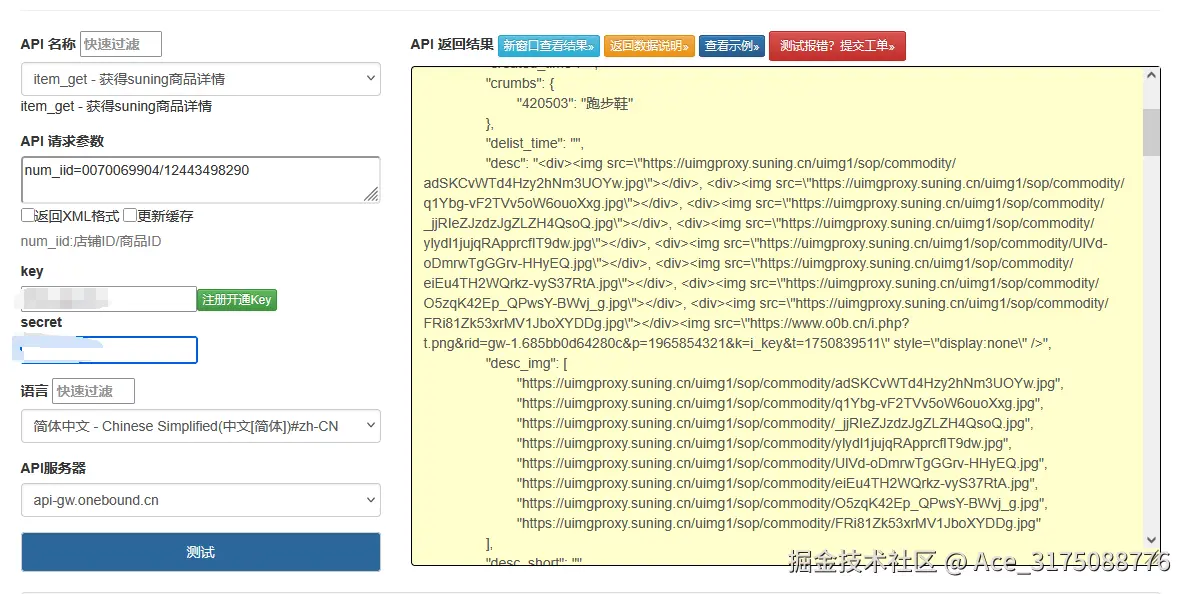Screen dimensions: 1189x594
Task: Focus the key input field
Action: pyautogui.click(x=108, y=299)
